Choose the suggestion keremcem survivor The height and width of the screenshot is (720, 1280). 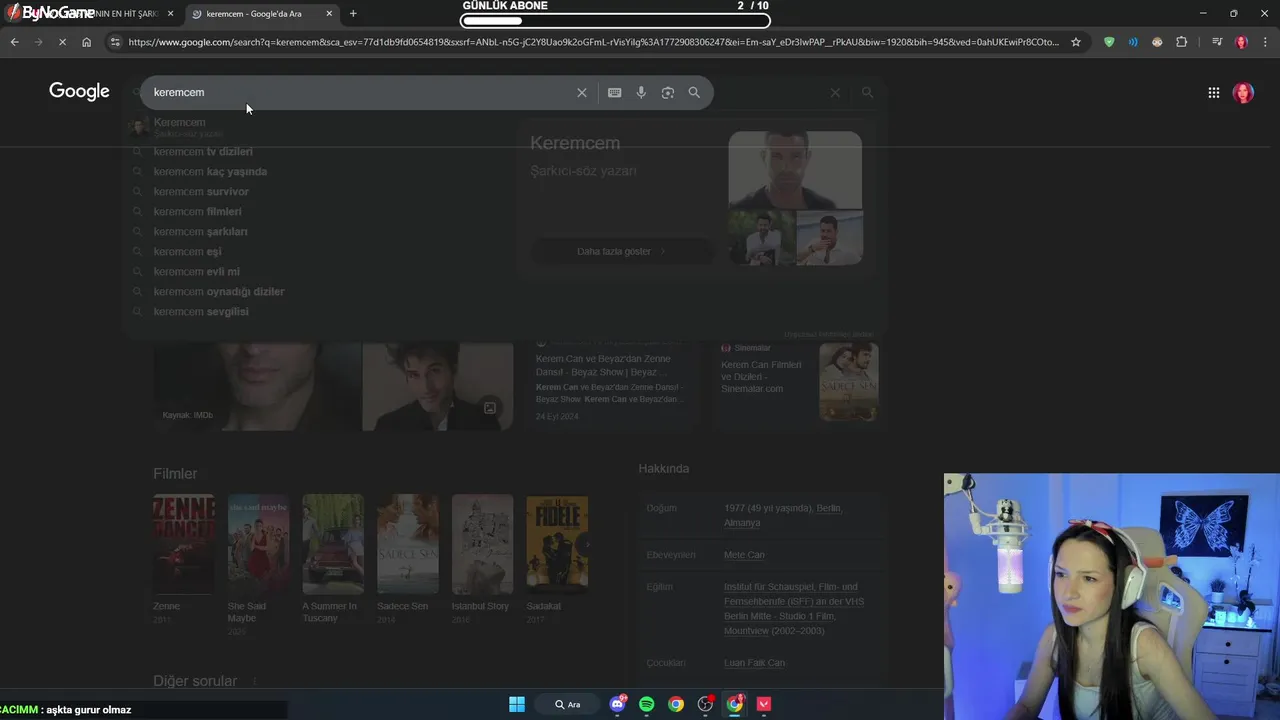[201, 192]
